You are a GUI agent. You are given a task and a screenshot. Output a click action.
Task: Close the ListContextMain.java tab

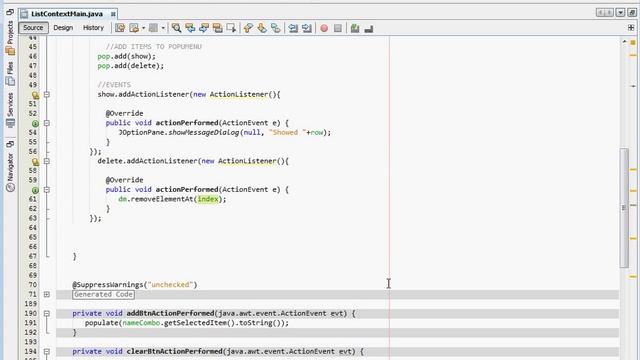tap(113, 14)
